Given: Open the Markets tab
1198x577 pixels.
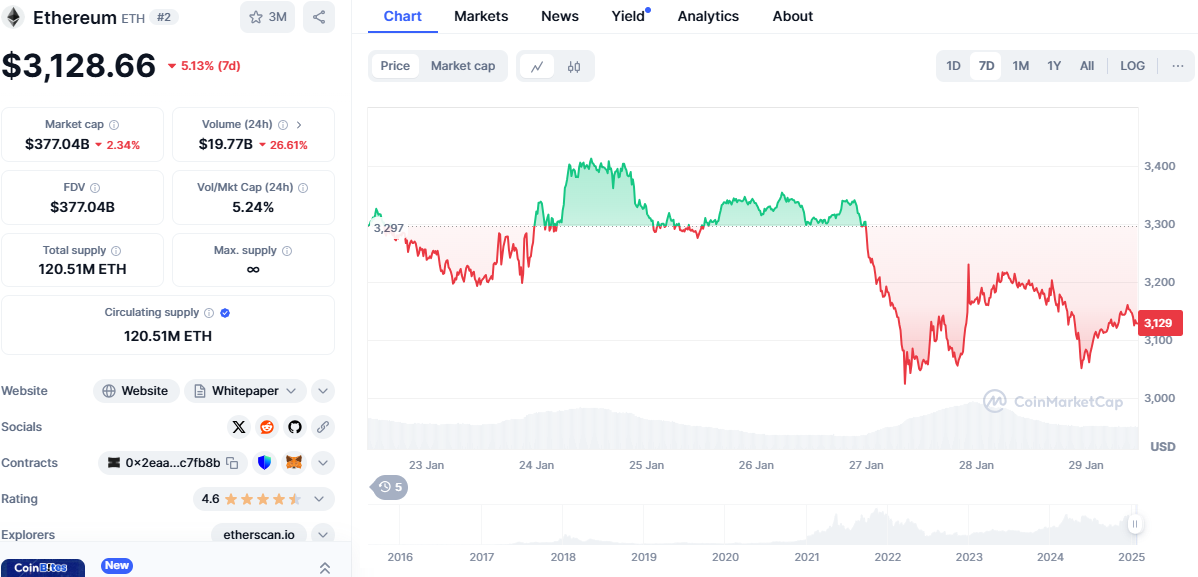Looking at the screenshot, I should (481, 16).
